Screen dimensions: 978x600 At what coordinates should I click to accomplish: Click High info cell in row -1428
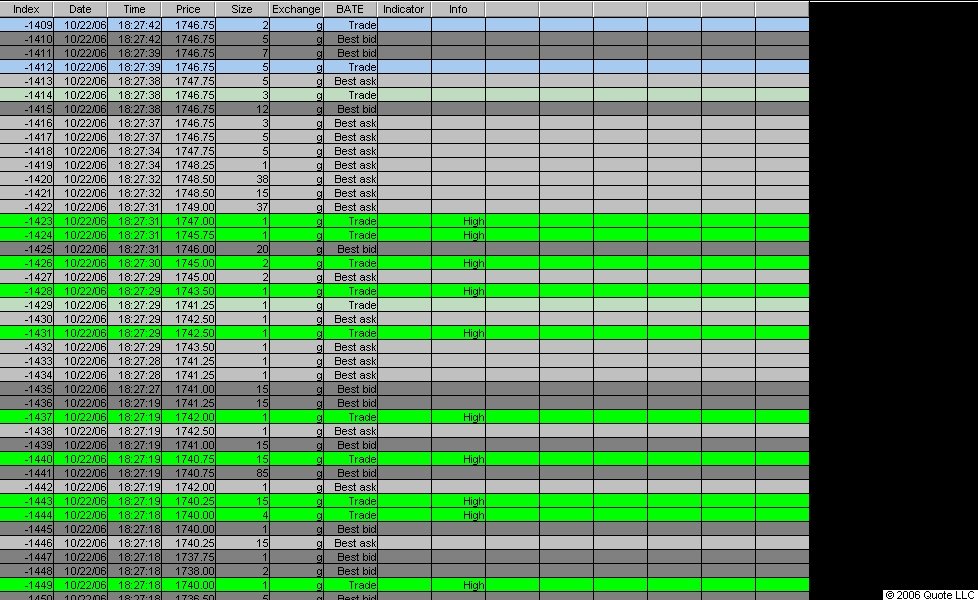pos(458,291)
